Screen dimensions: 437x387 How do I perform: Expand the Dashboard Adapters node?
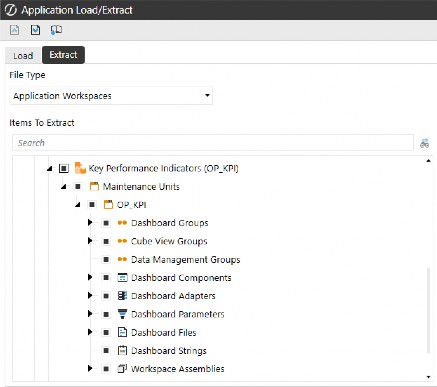[x=90, y=295]
